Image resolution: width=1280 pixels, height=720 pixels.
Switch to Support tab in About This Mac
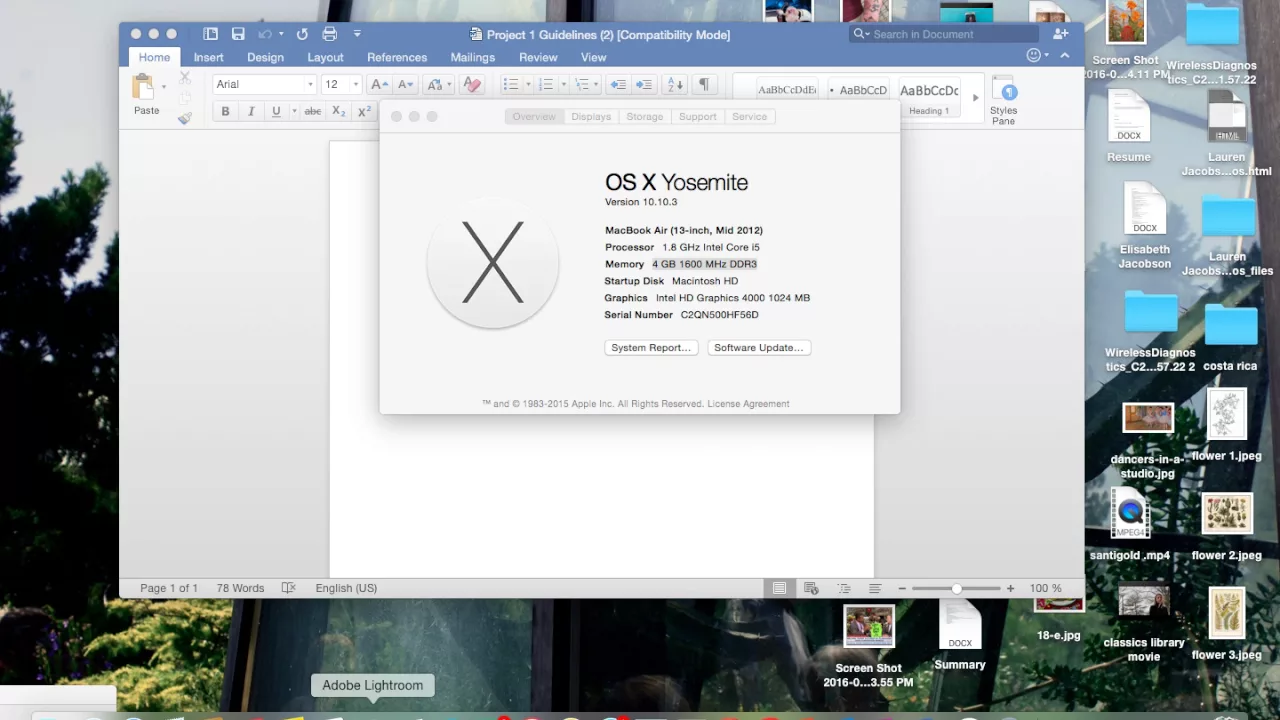698,117
